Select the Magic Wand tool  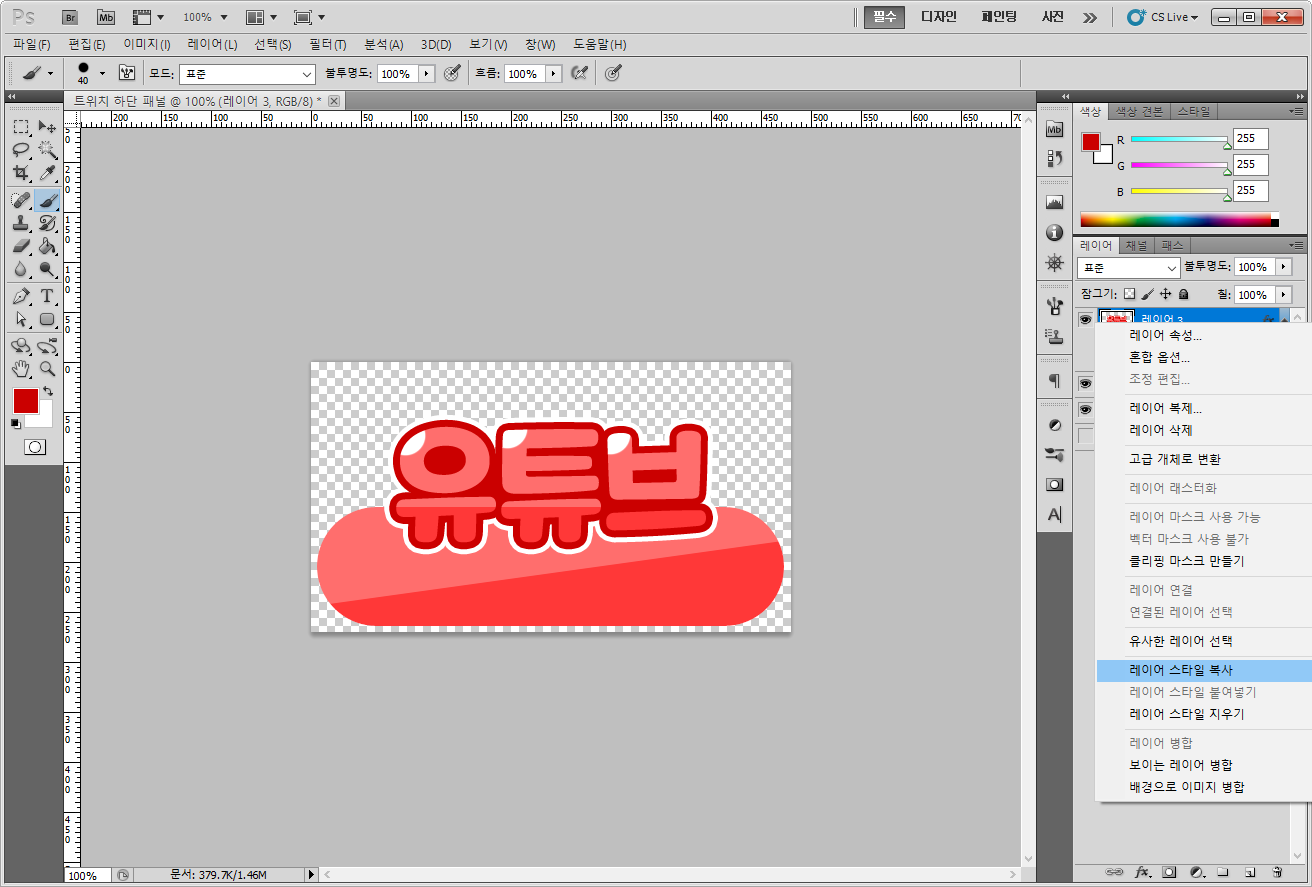[x=47, y=150]
